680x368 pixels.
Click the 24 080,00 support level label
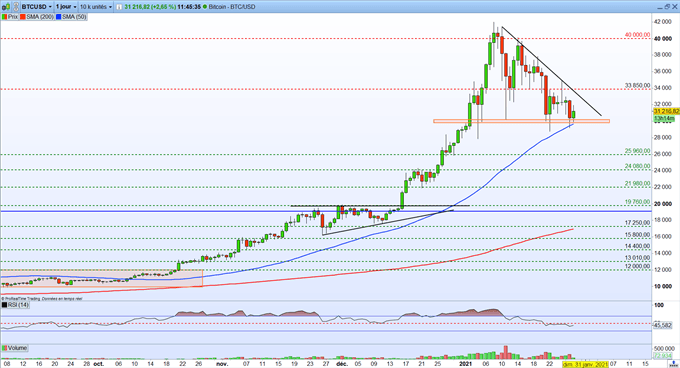638,166
